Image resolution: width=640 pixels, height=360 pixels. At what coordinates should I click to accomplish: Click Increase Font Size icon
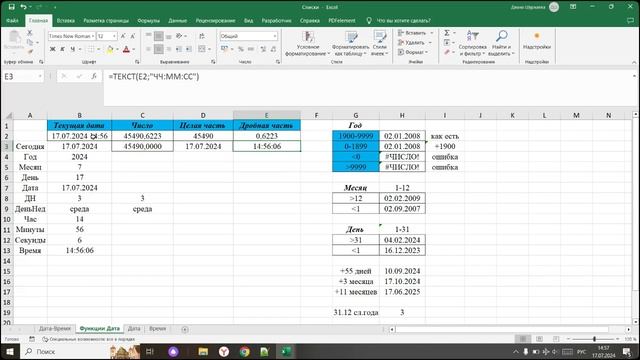click(123, 36)
